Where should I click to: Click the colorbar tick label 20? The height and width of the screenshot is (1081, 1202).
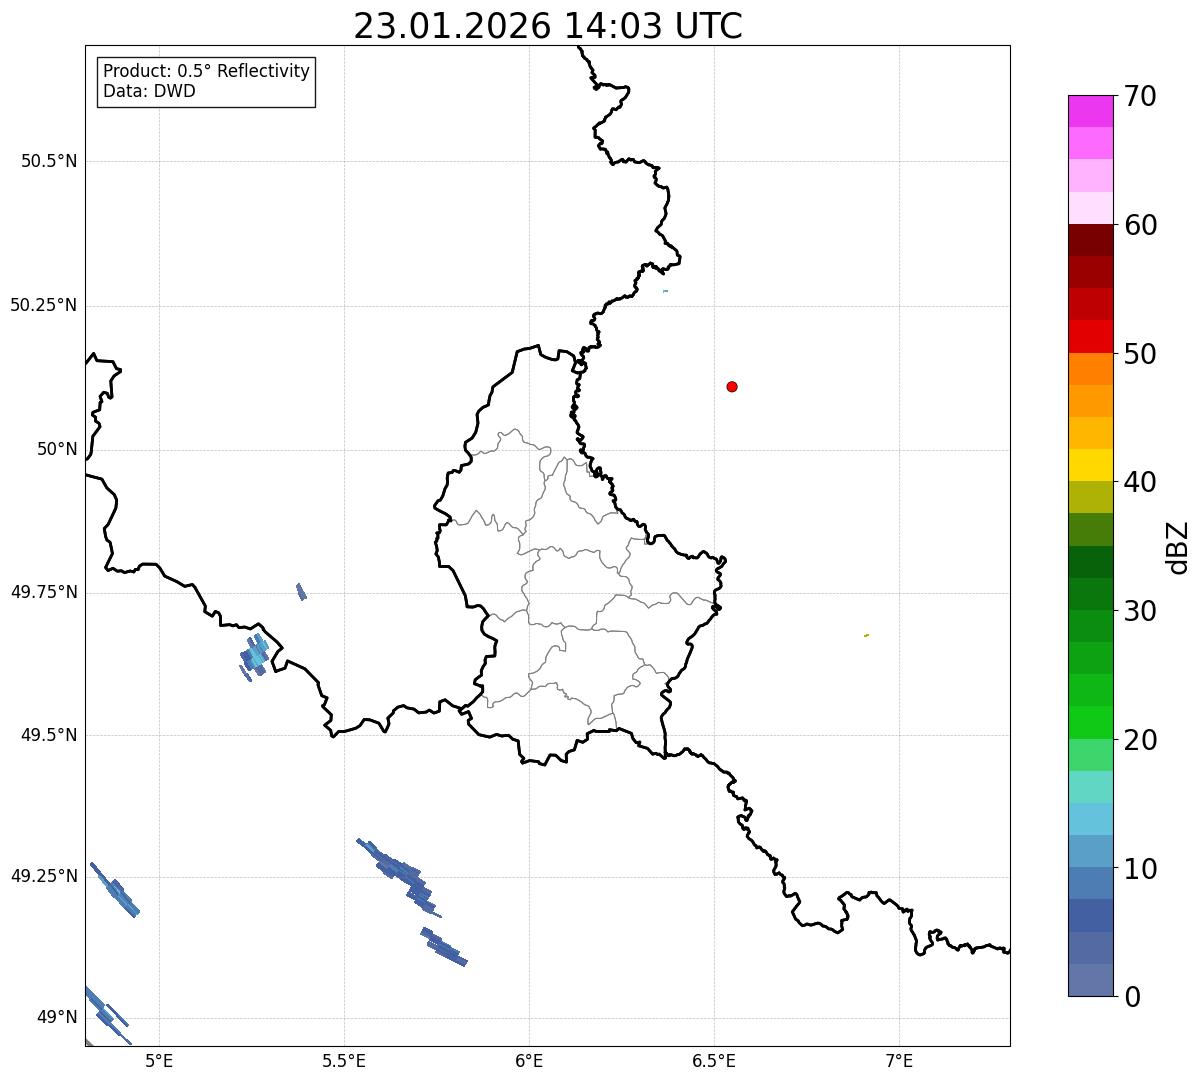point(1140,740)
